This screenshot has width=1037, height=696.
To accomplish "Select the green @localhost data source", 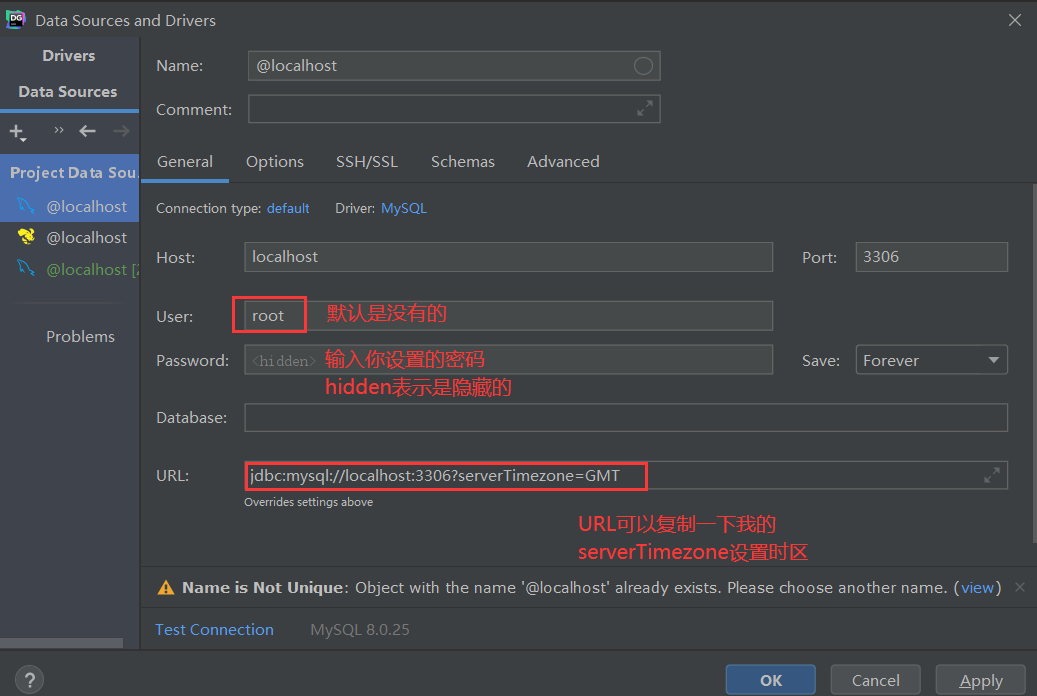I will [x=86, y=269].
